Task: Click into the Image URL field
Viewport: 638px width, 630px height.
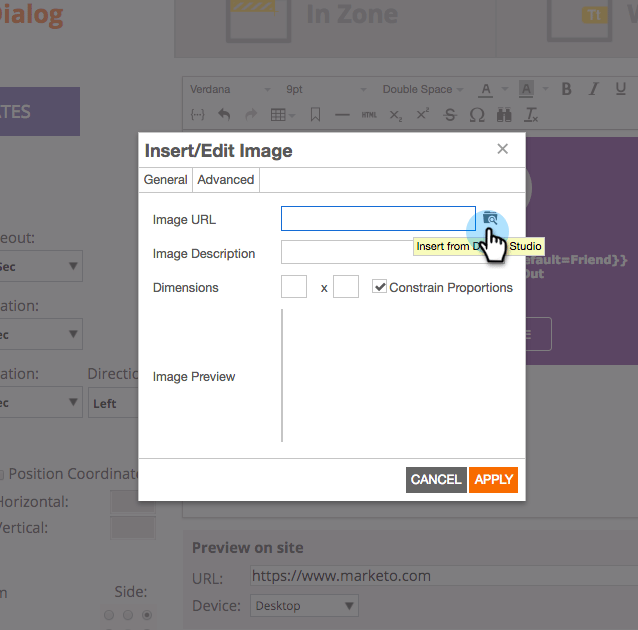Action: pyautogui.click(x=378, y=219)
